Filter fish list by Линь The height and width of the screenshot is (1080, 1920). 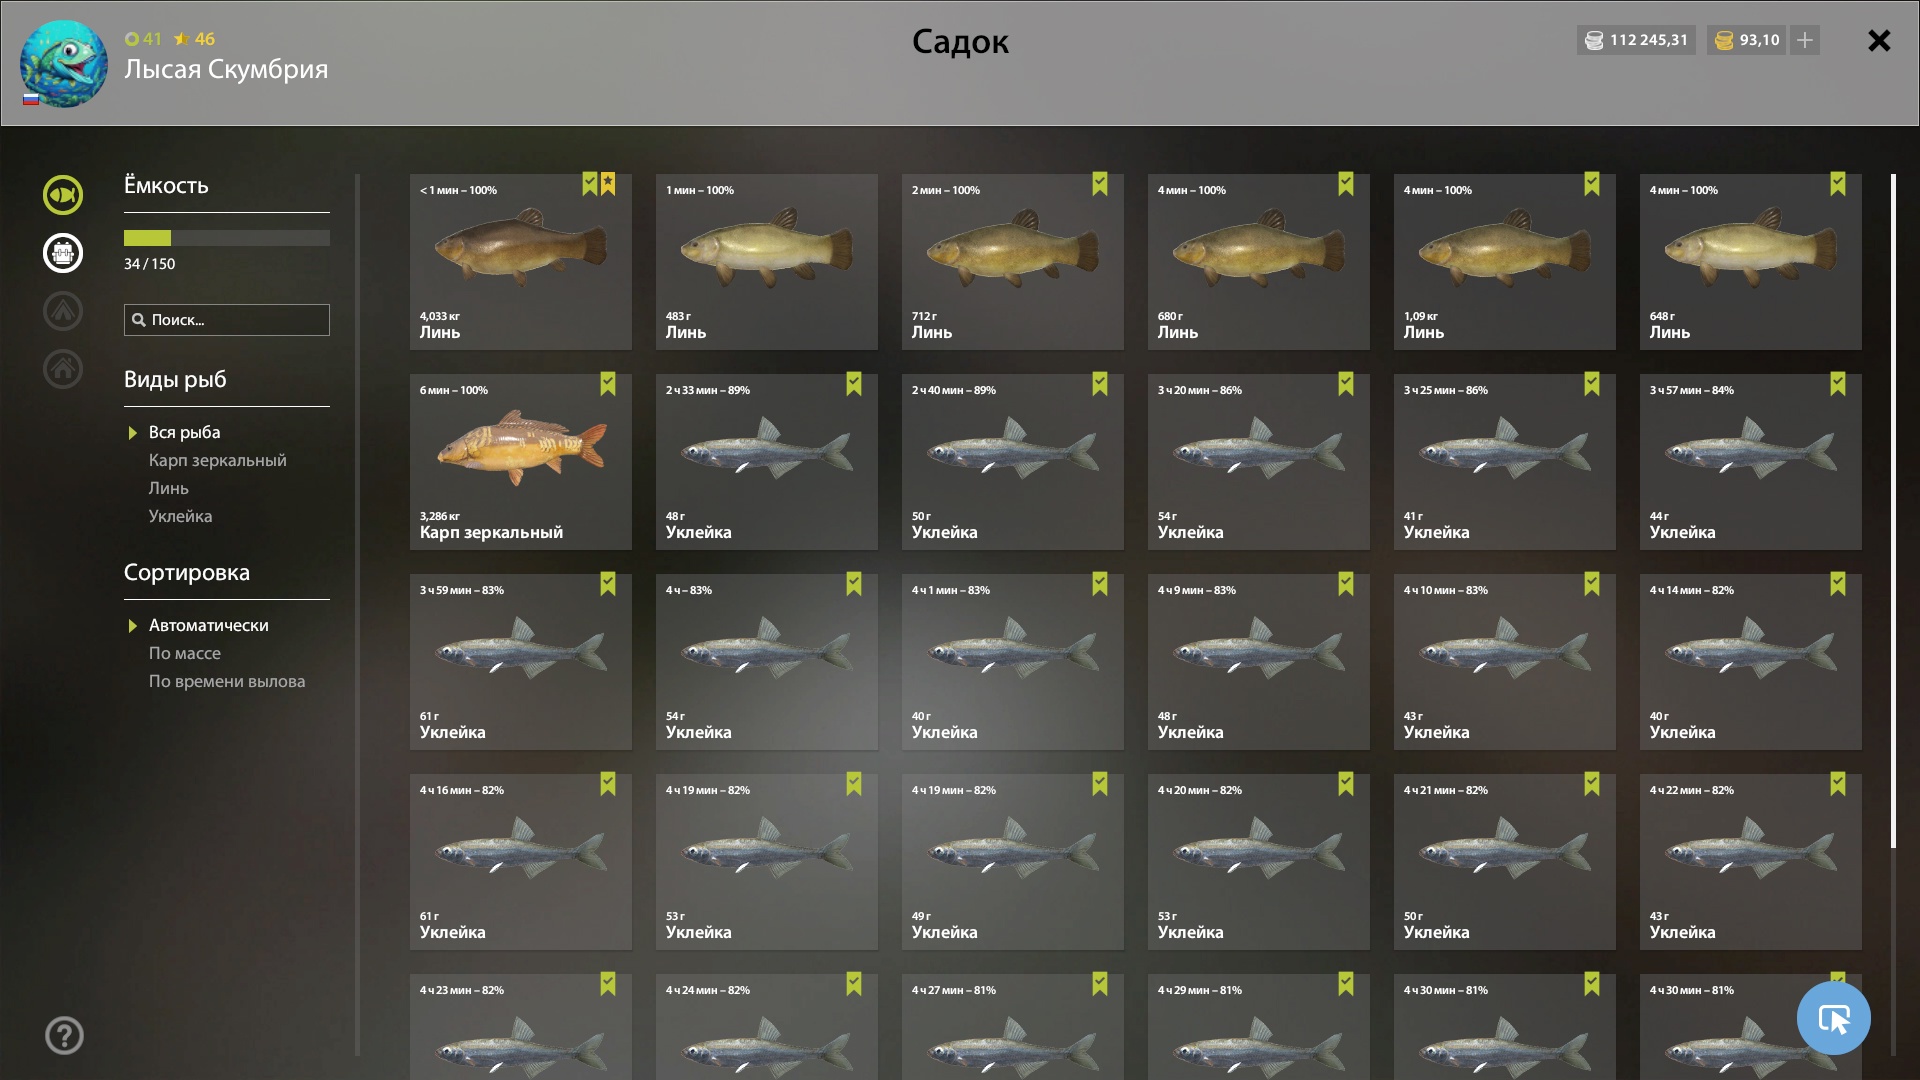[x=168, y=488]
